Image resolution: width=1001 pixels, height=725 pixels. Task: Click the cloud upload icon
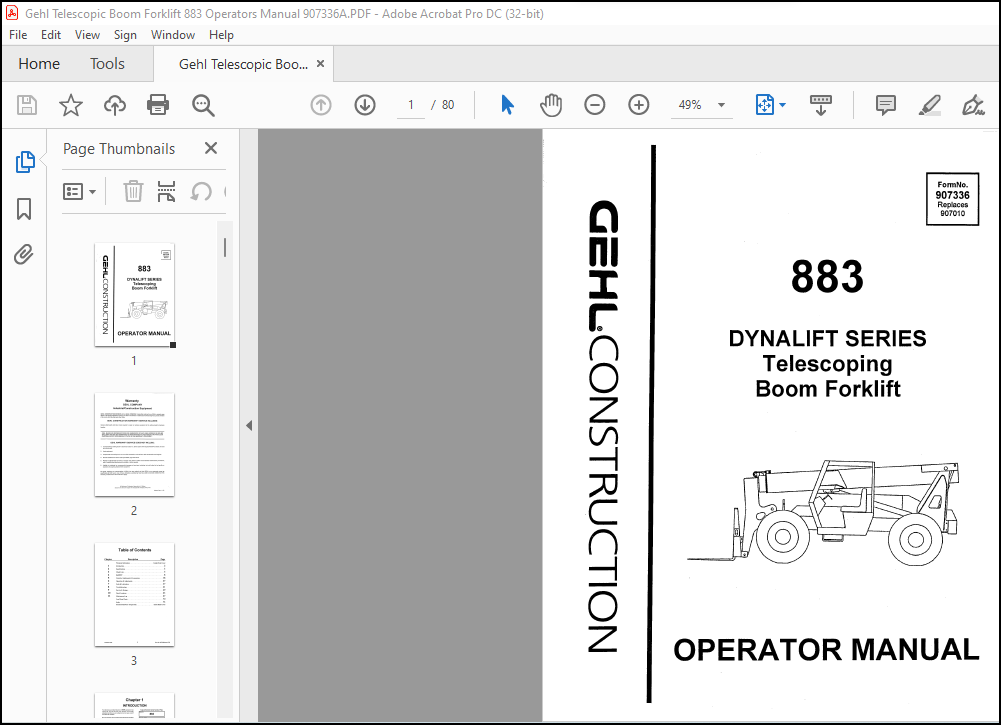(115, 105)
